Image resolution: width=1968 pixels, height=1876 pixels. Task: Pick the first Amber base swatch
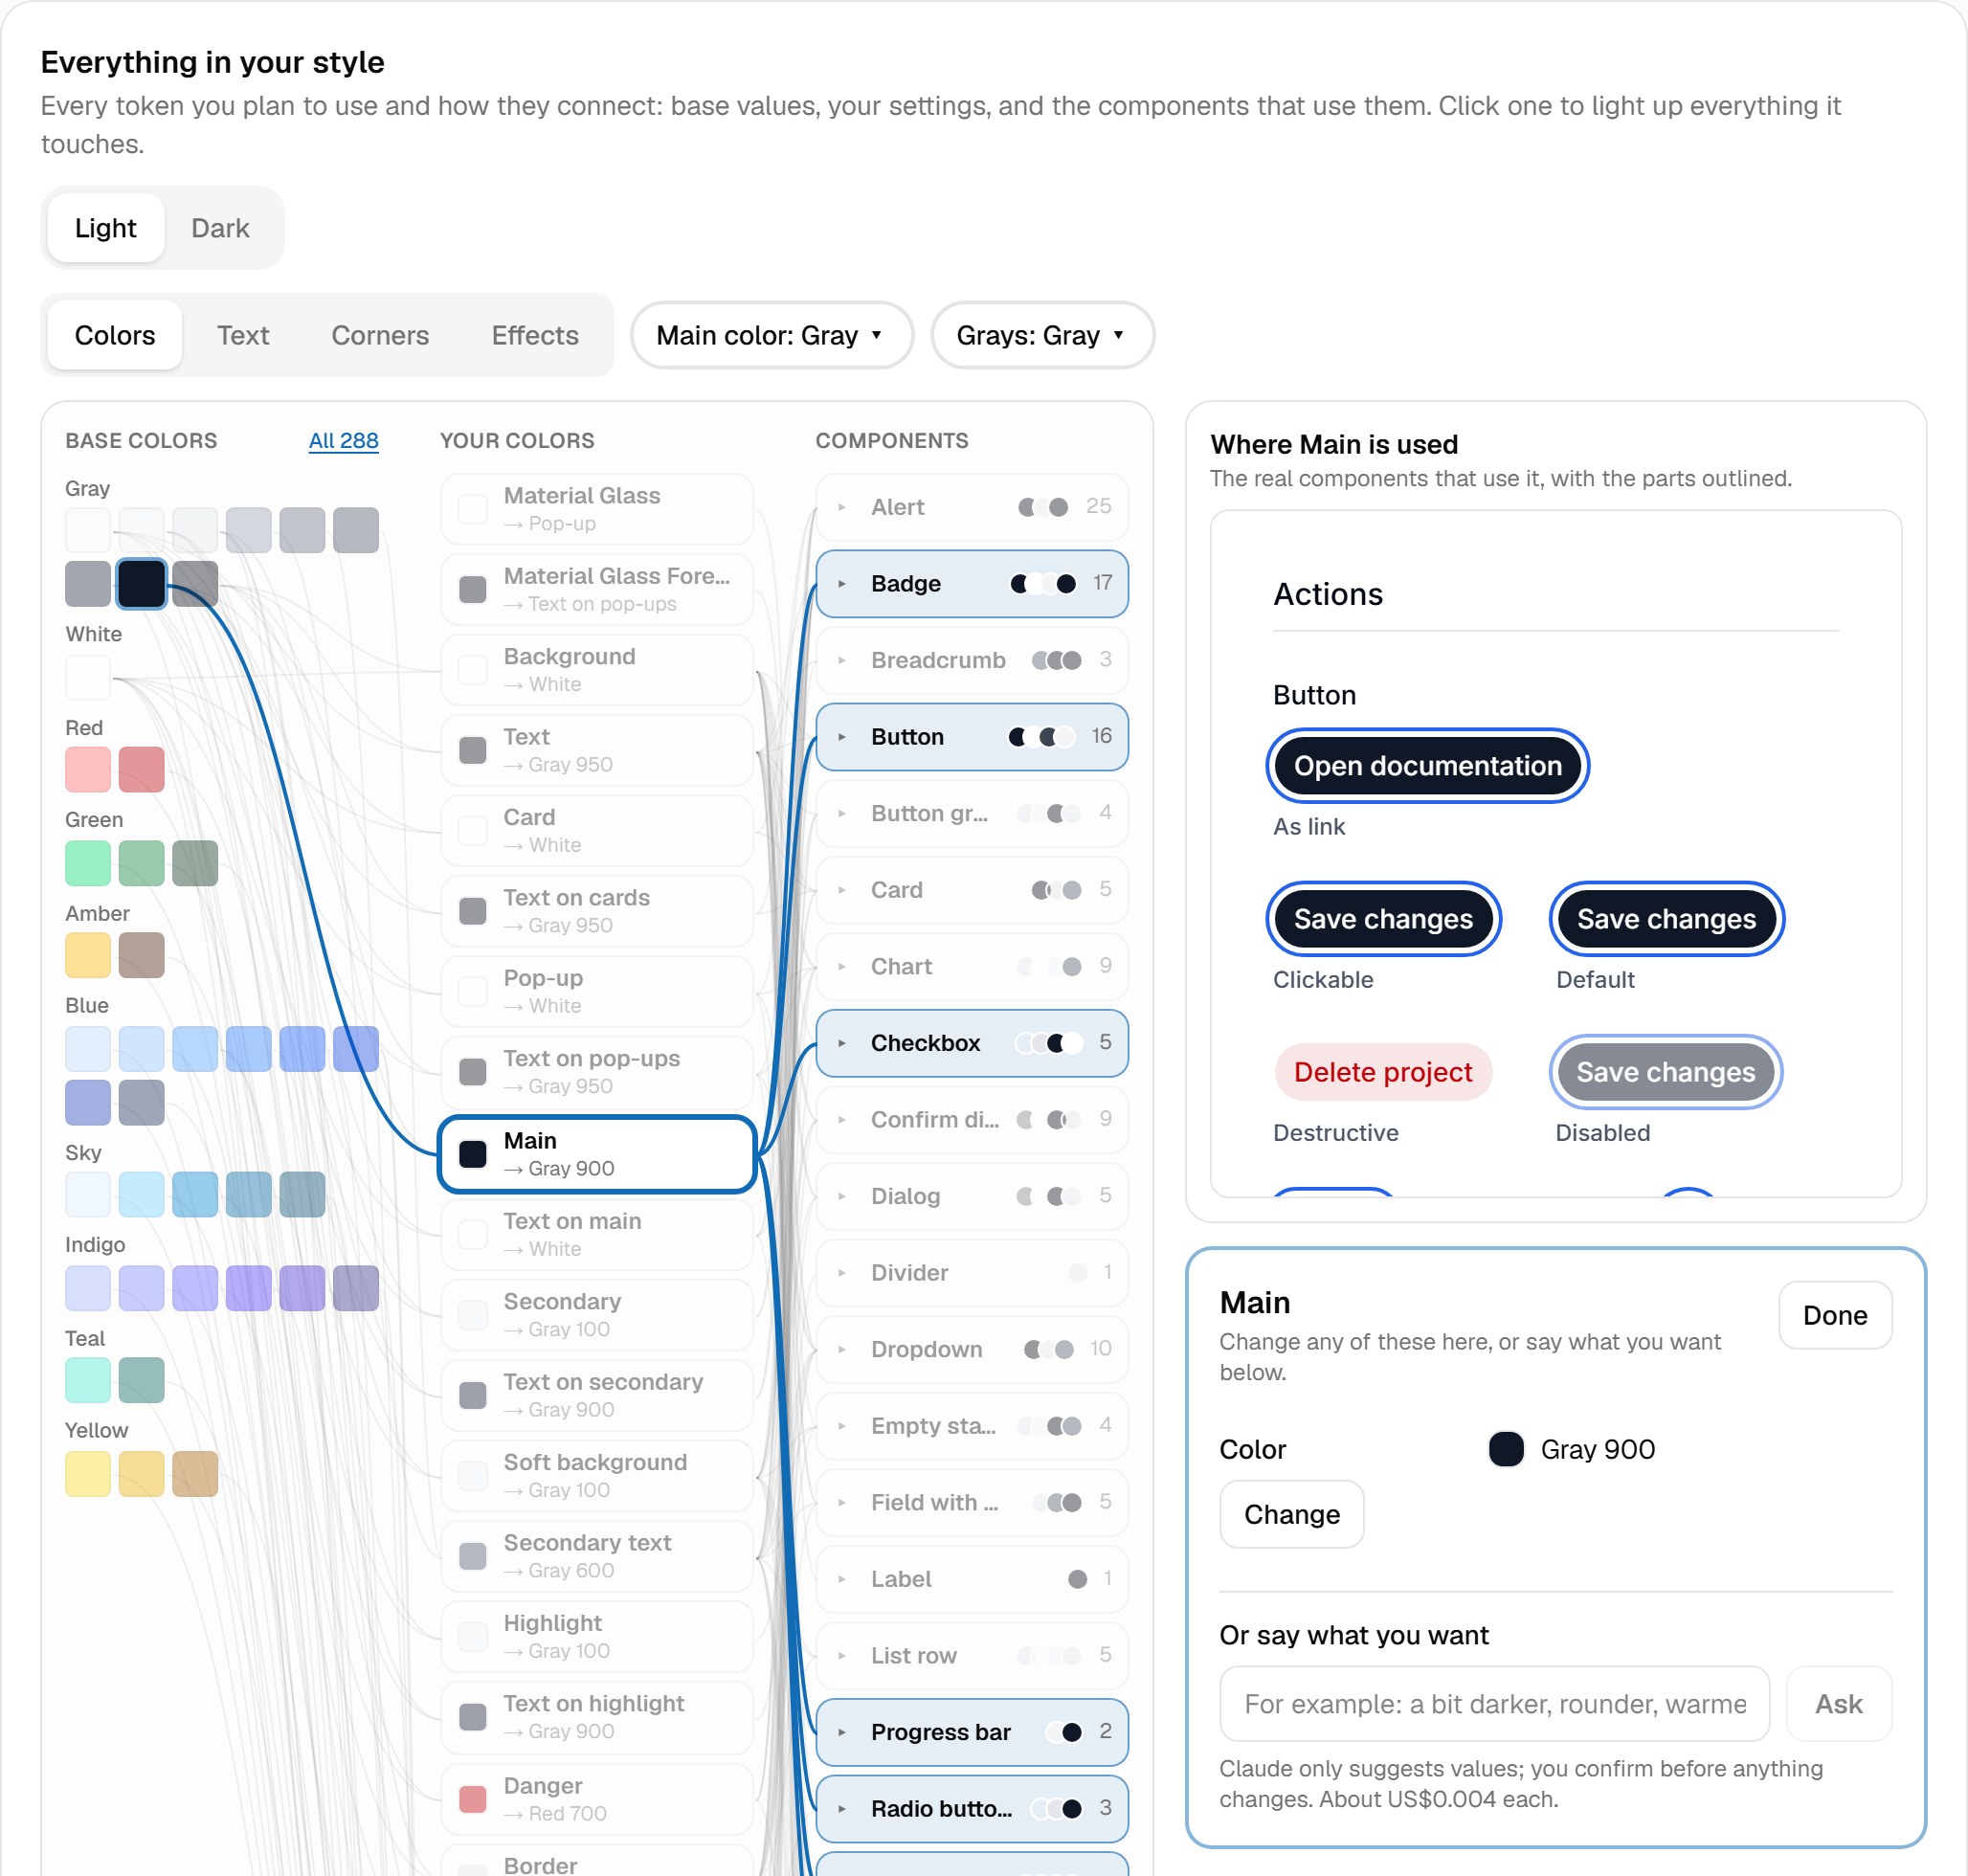[88, 955]
